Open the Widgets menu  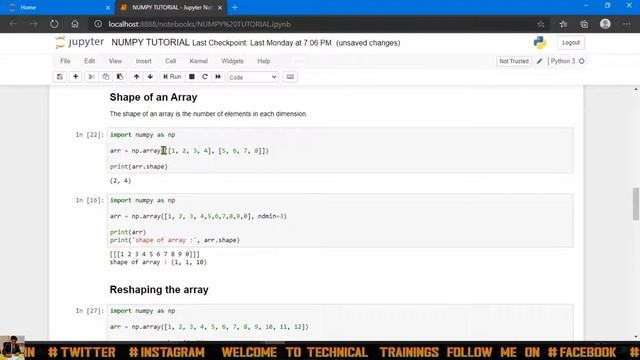coord(232,61)
